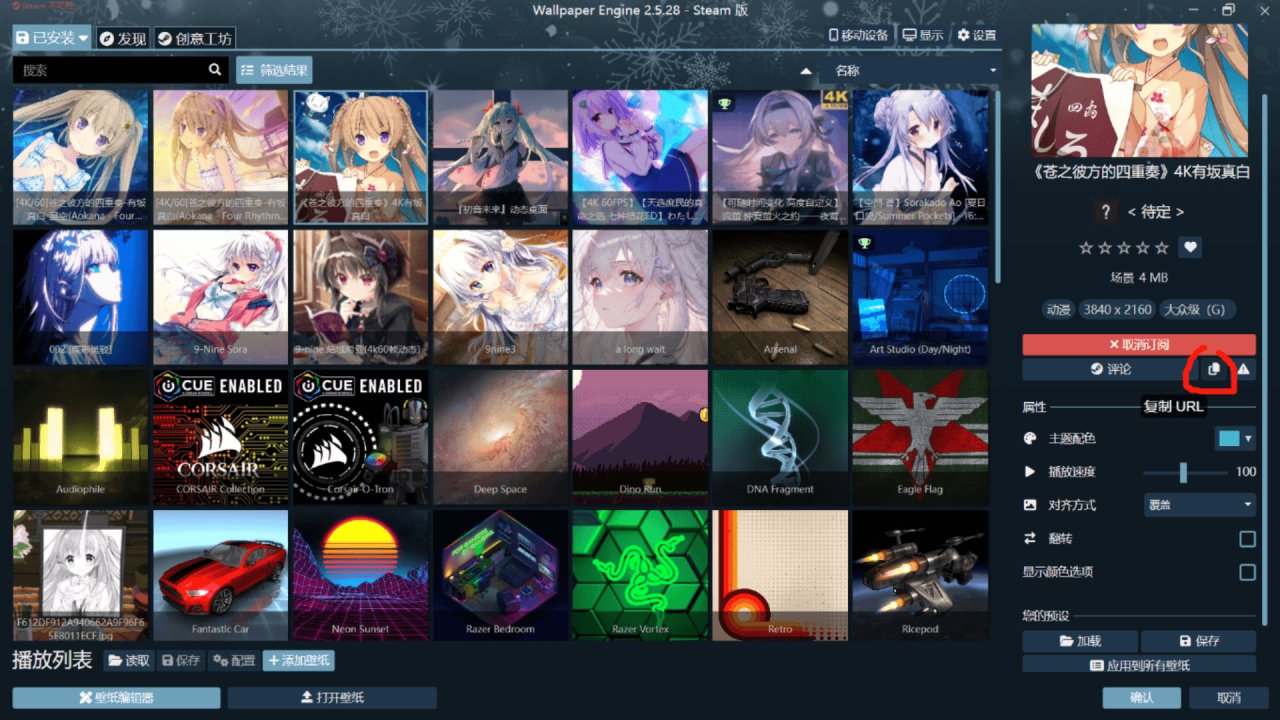Click the playlist 读取 button

click(x=129, y=661)
